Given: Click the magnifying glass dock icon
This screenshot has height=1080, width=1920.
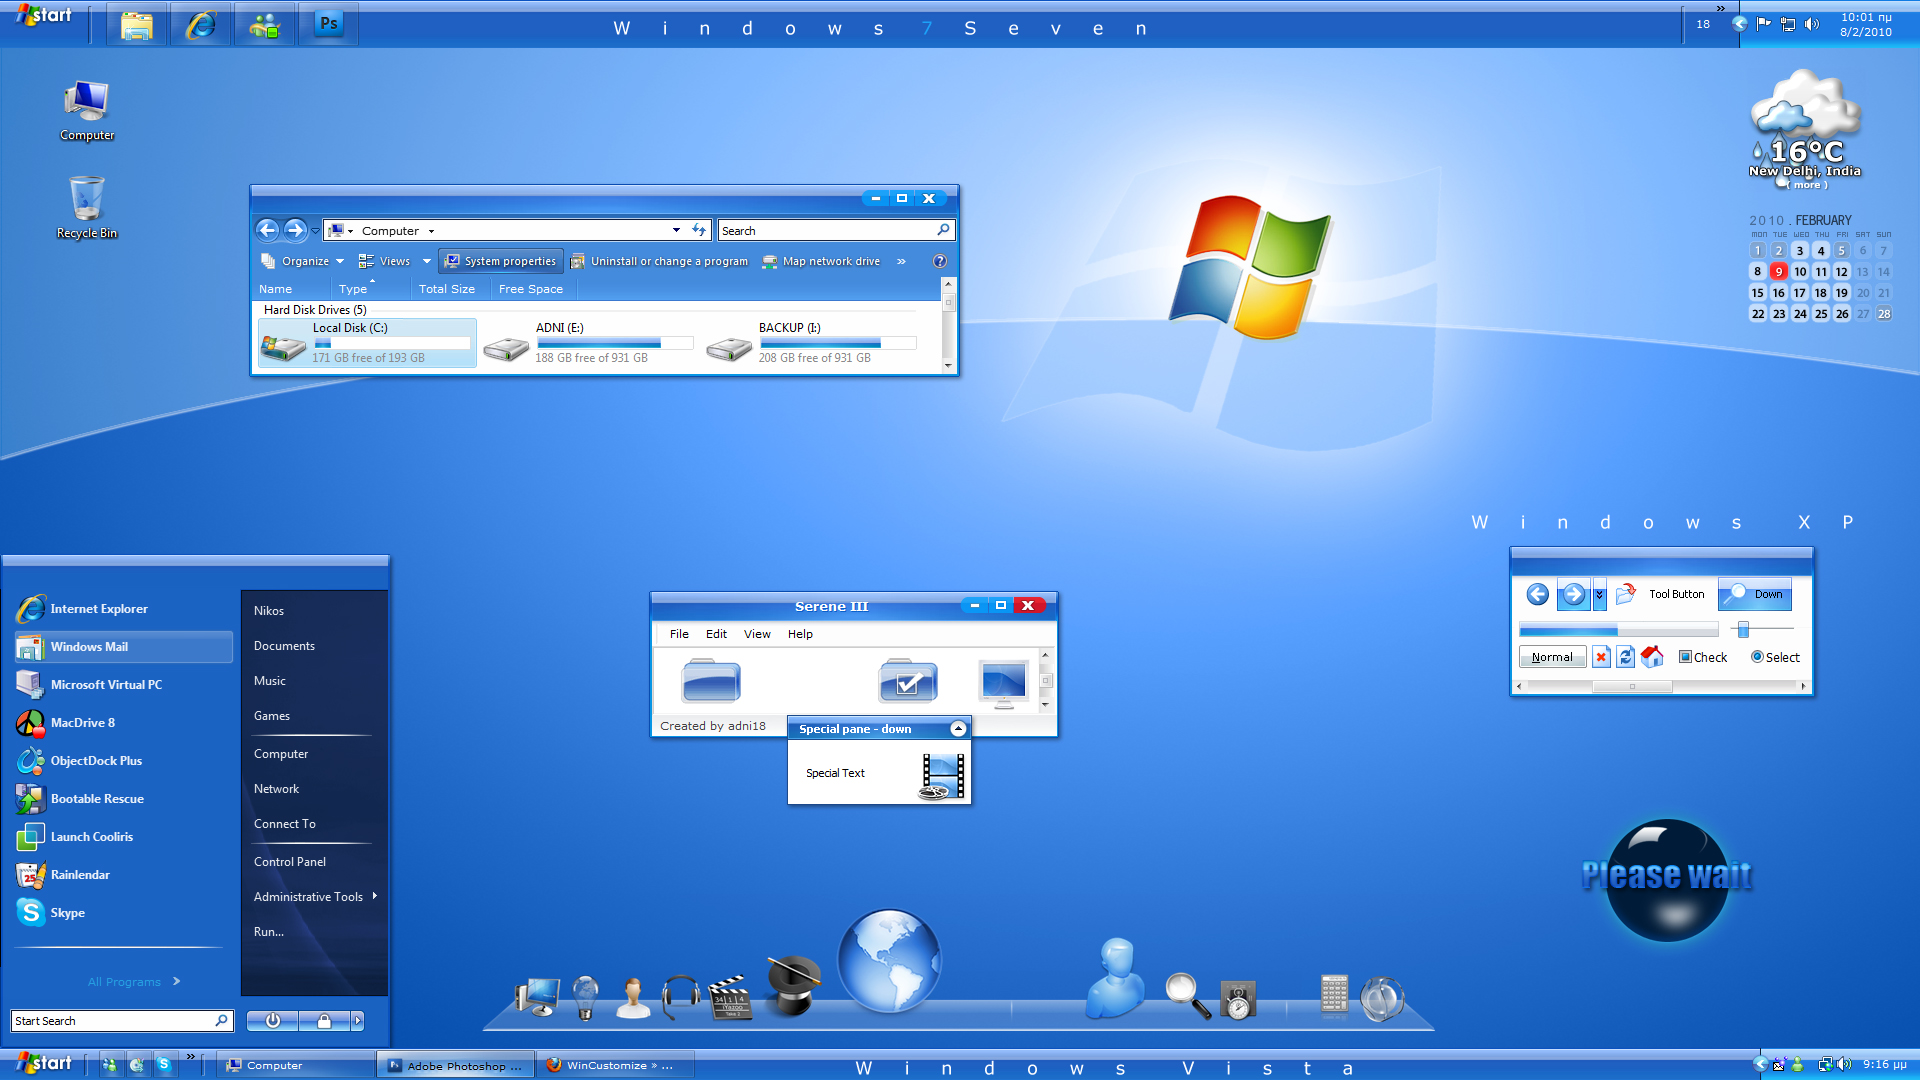Looking at the screenshot, I should (1186, 995).
